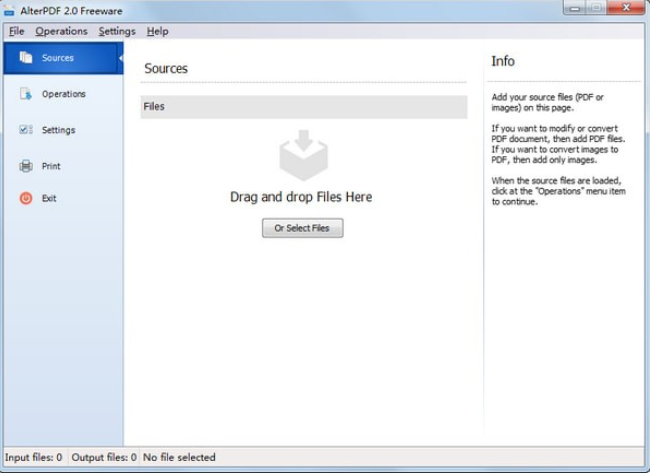The width and height of the screenshot is (650, 476).
Task: Select the Sources label in sidebar
Action: coord(58,58)
